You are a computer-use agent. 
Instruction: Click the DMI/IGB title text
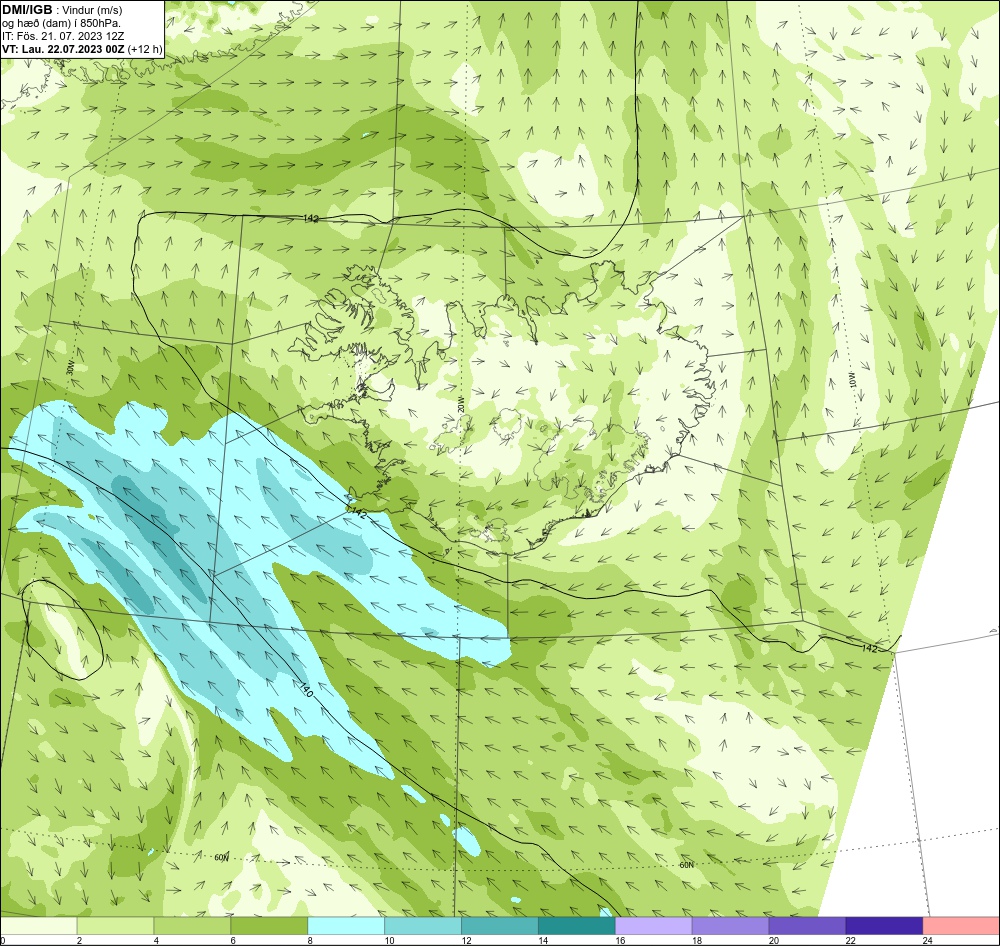[x=27, y=10]
